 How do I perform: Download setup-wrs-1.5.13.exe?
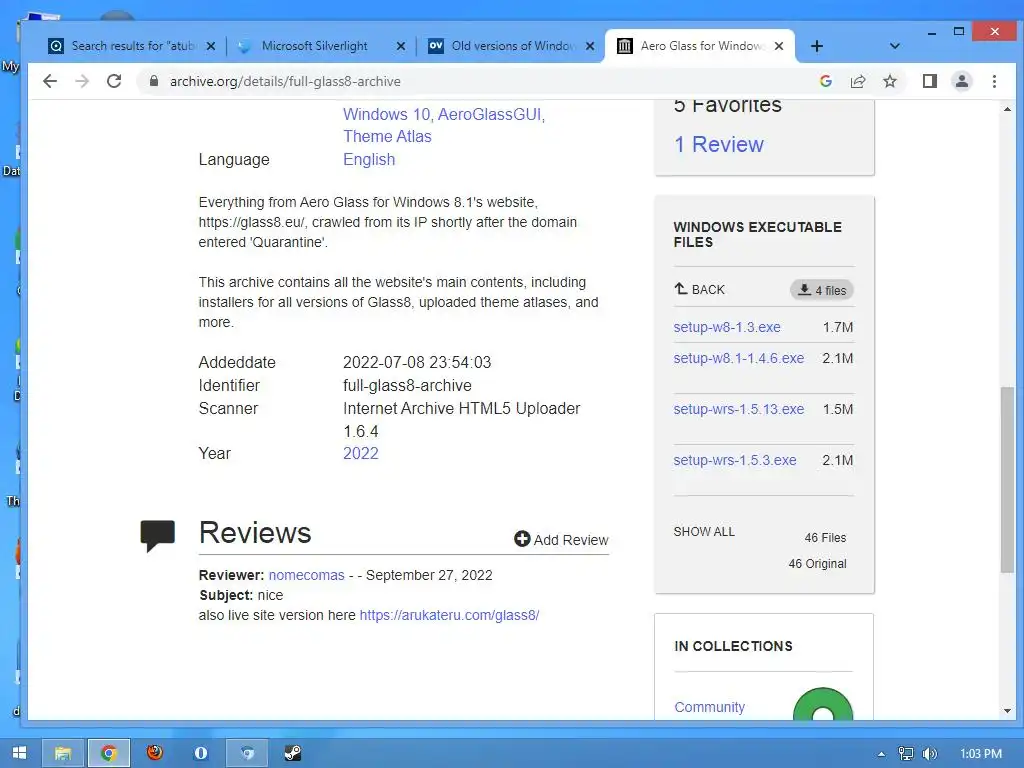(739, 409)
